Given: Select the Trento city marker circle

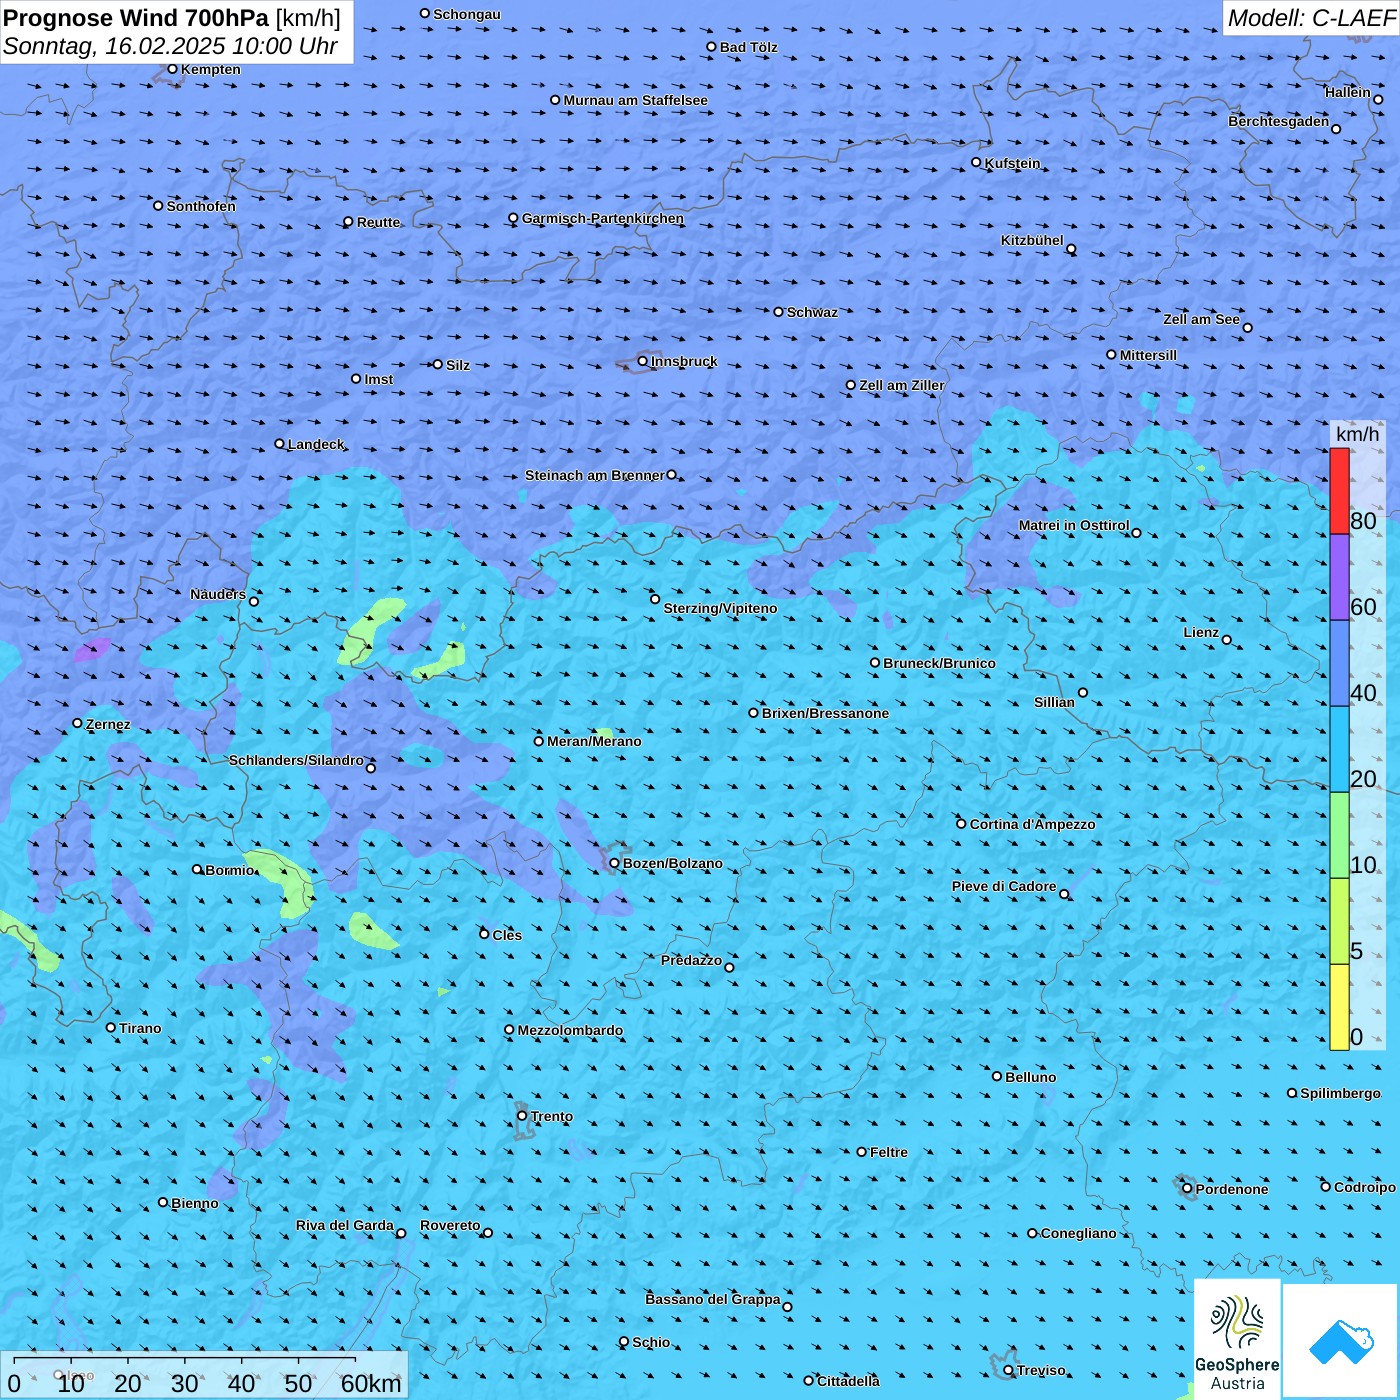Looking at the screenshot, I should coord(522,1116).
